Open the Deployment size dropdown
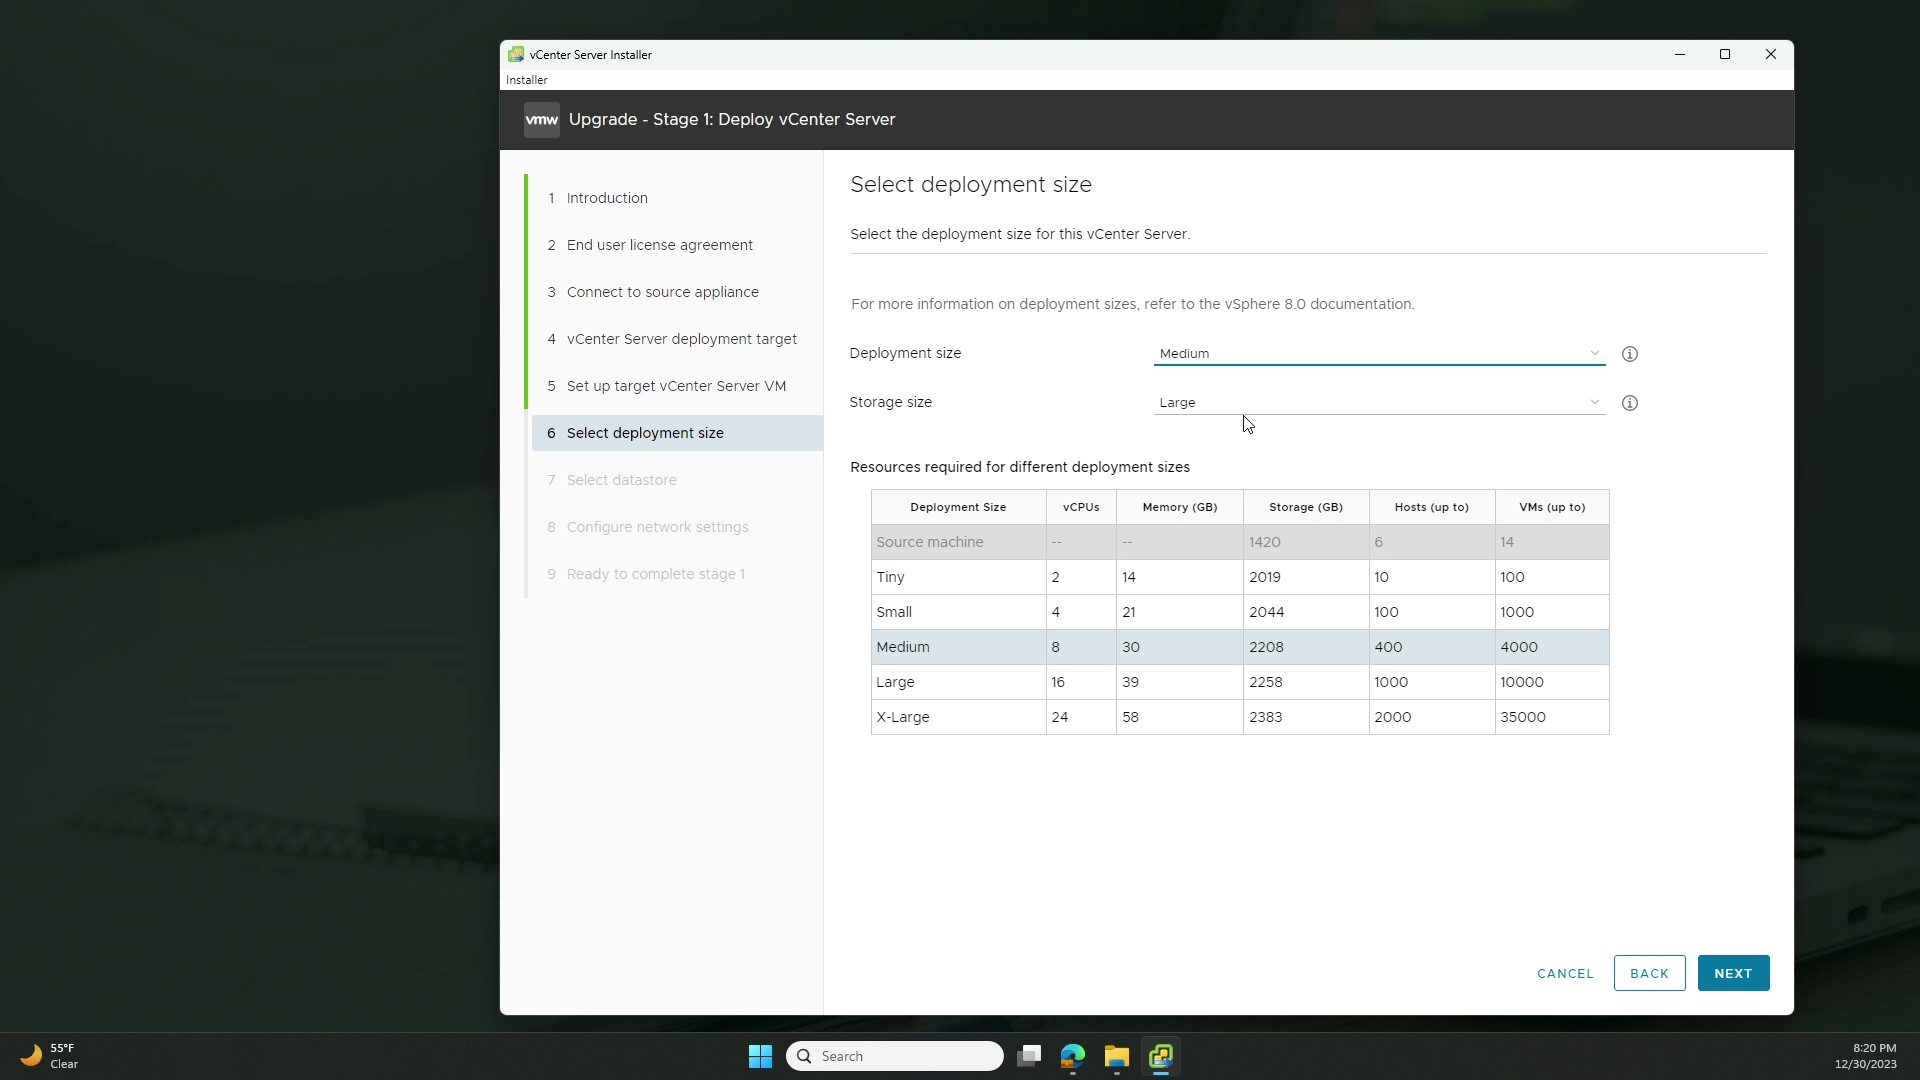 [1379, 354]
